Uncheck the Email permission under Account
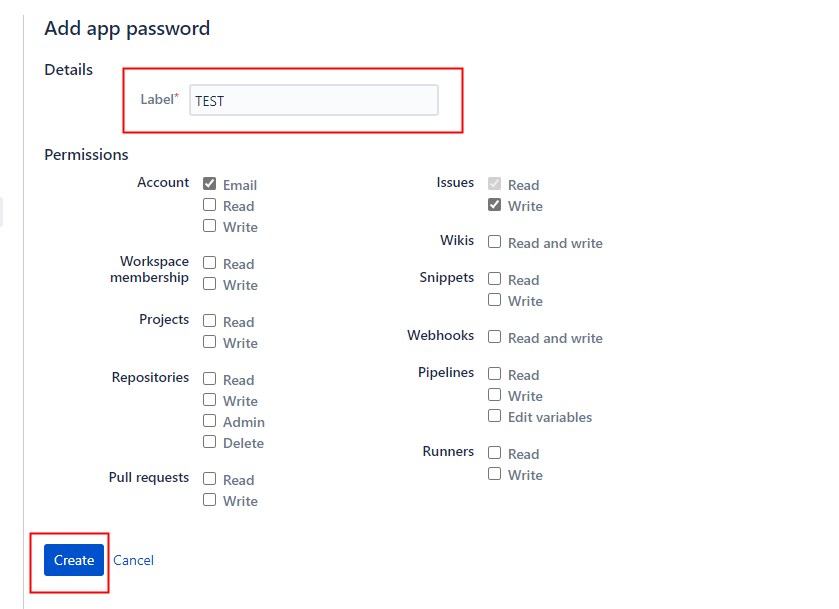This screenshot has height=609, width=839. coord(209,183)
